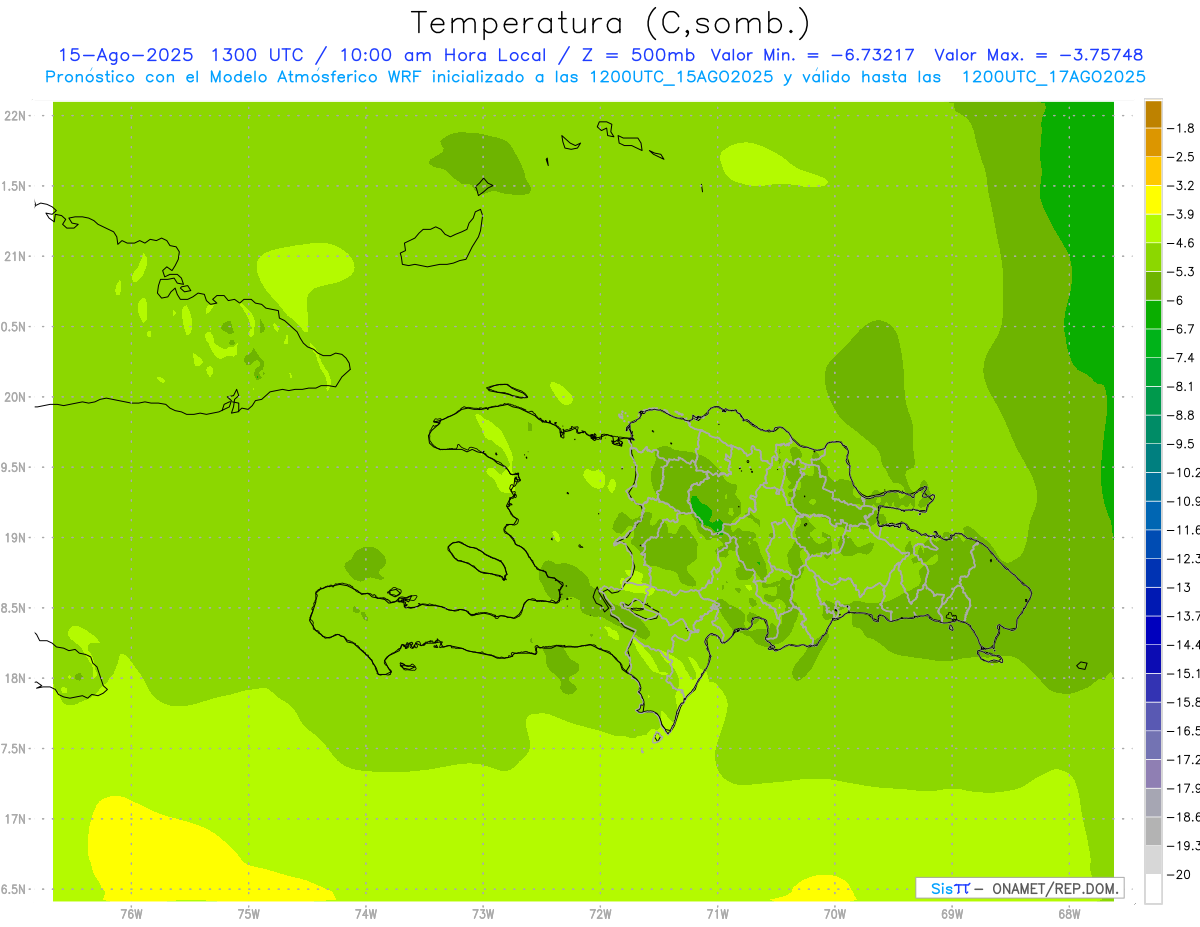Screen dimensions: 1200x927
Task: Click the '21N' latitude label
Action: (x=15, y=257)
